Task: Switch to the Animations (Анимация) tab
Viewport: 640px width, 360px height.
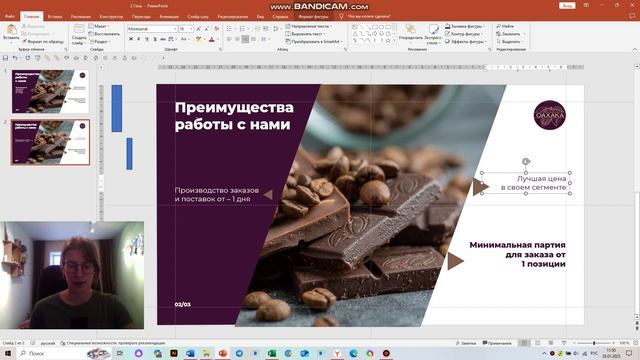Action: [169, 17]
